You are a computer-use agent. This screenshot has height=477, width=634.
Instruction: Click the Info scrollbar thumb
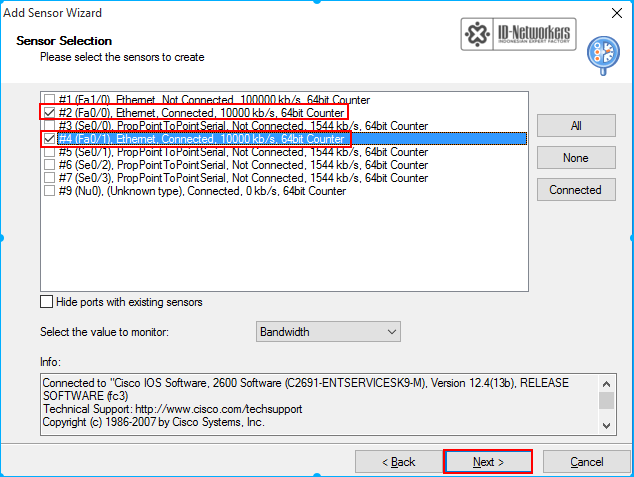pyautogui.click(x=607, y=400)
